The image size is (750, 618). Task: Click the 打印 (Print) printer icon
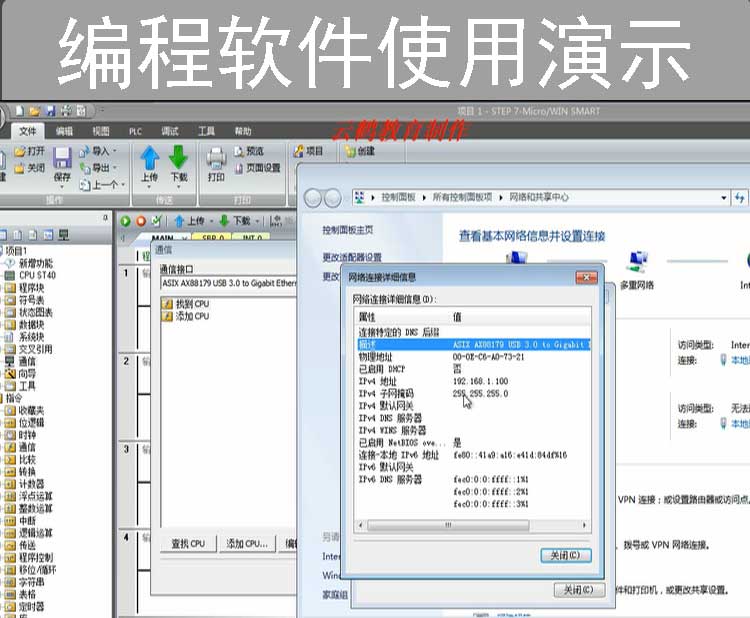coord(216,158)
